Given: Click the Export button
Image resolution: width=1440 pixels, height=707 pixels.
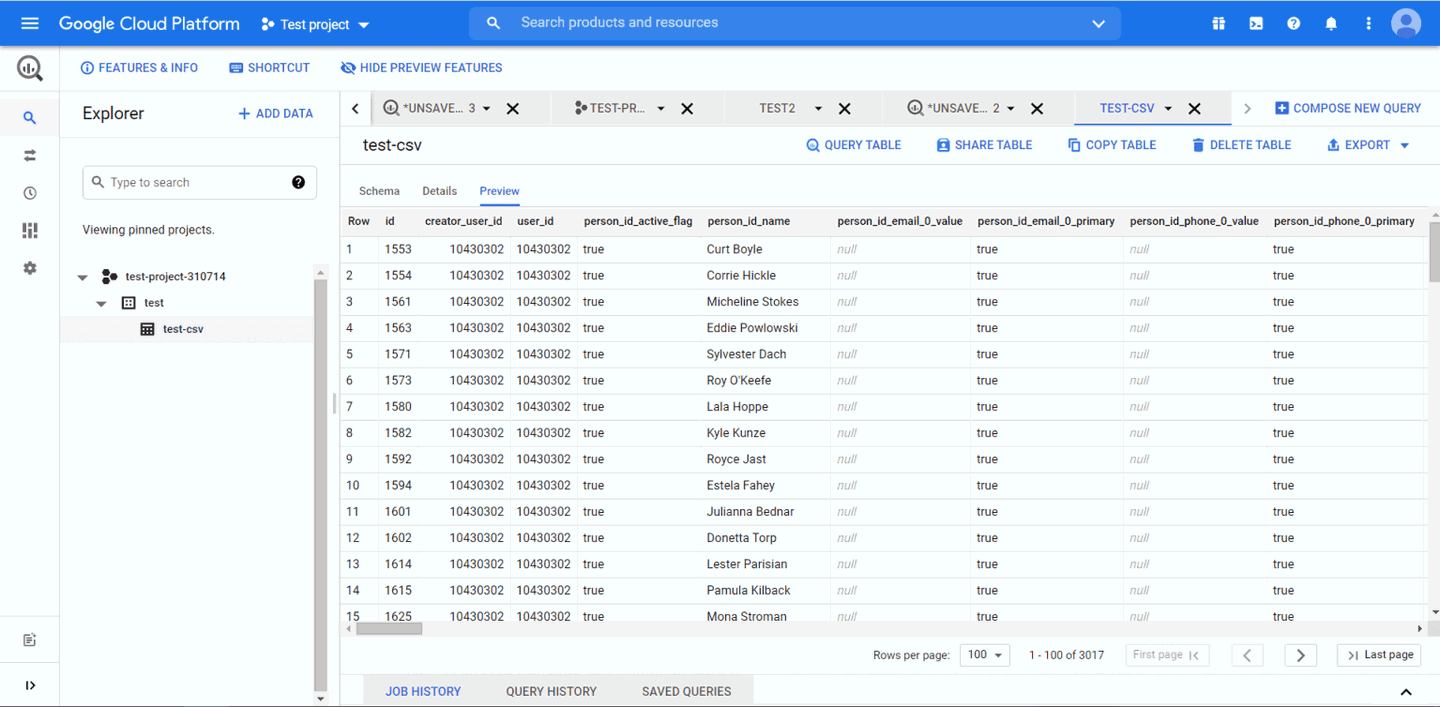Looking at the screenshot, I should click(x=1366, y=144).
